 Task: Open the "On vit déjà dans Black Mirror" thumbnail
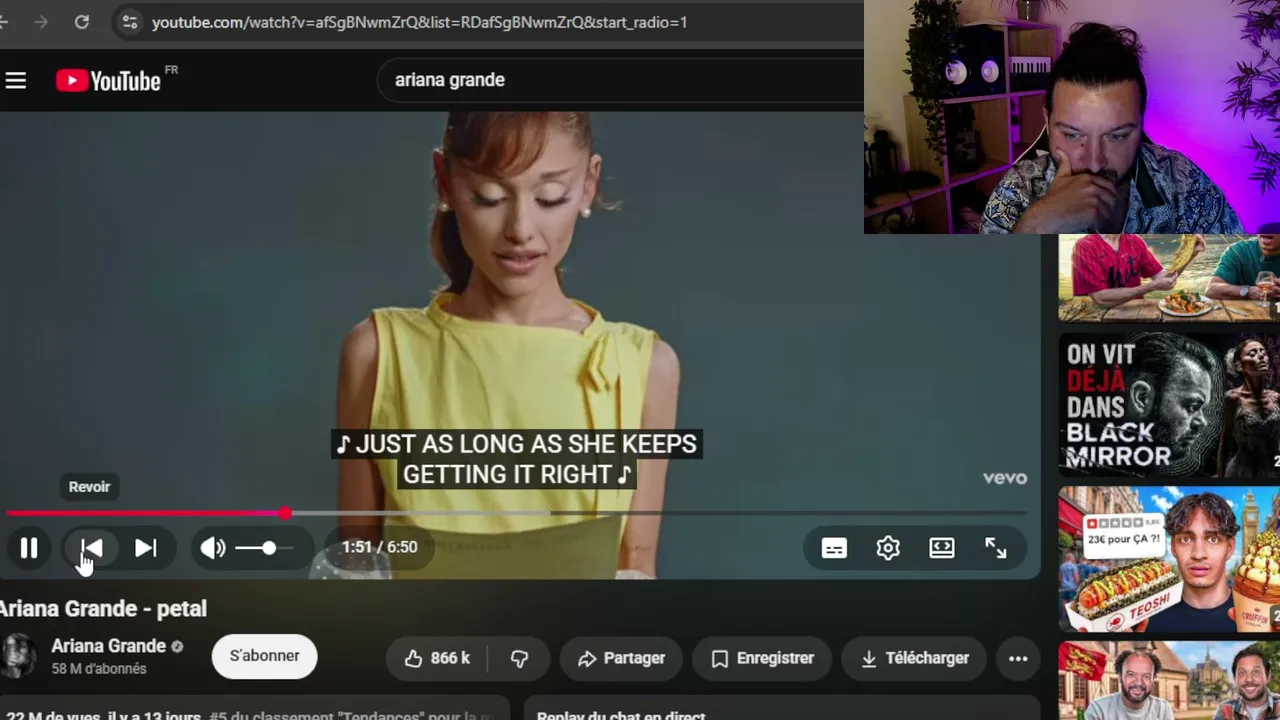click(x=1169, y=405)
